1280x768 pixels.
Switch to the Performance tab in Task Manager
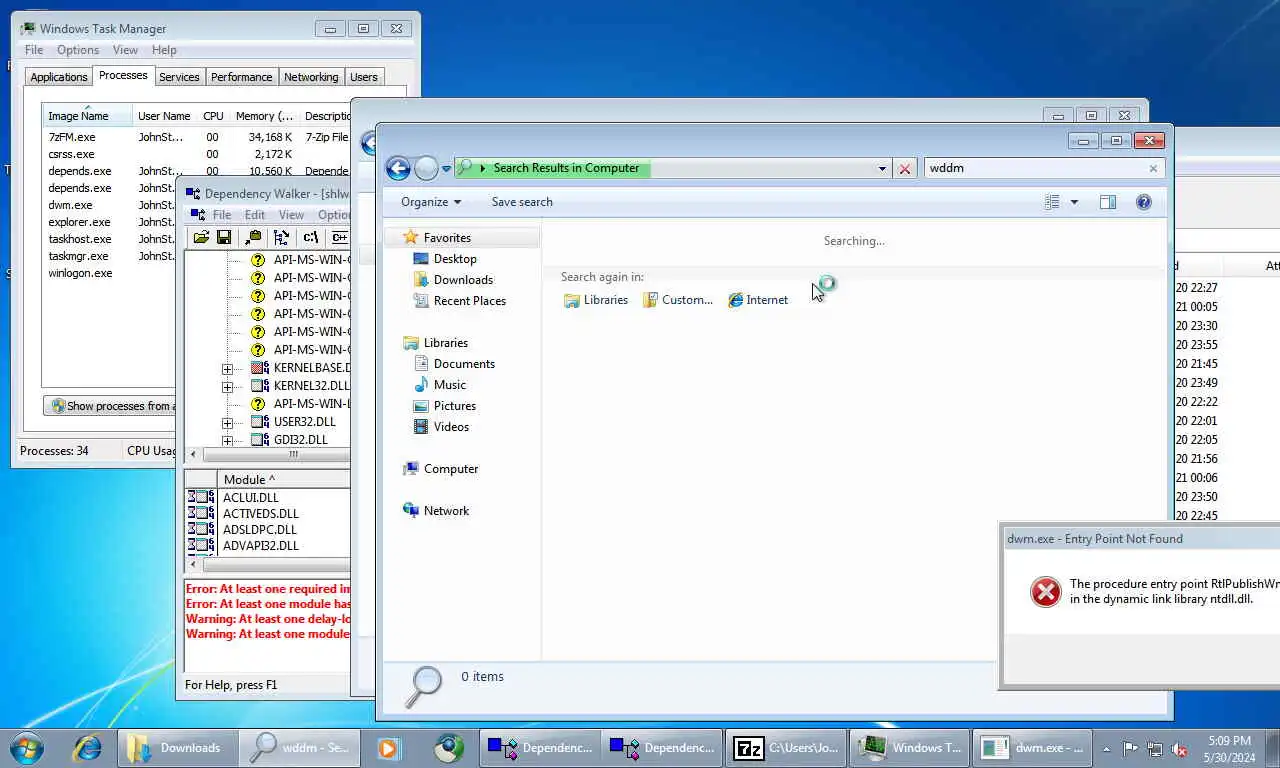[241, 77]
